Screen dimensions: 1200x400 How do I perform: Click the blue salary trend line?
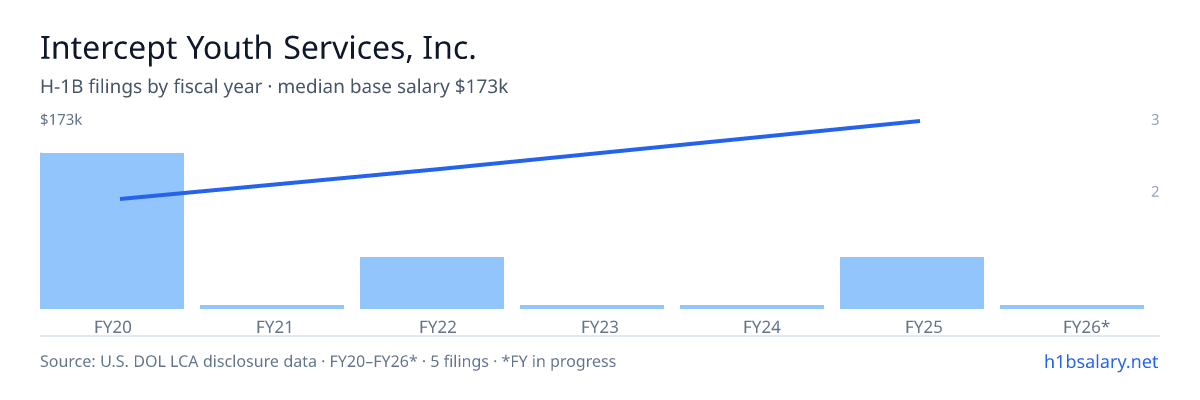(x=520, y=160)
